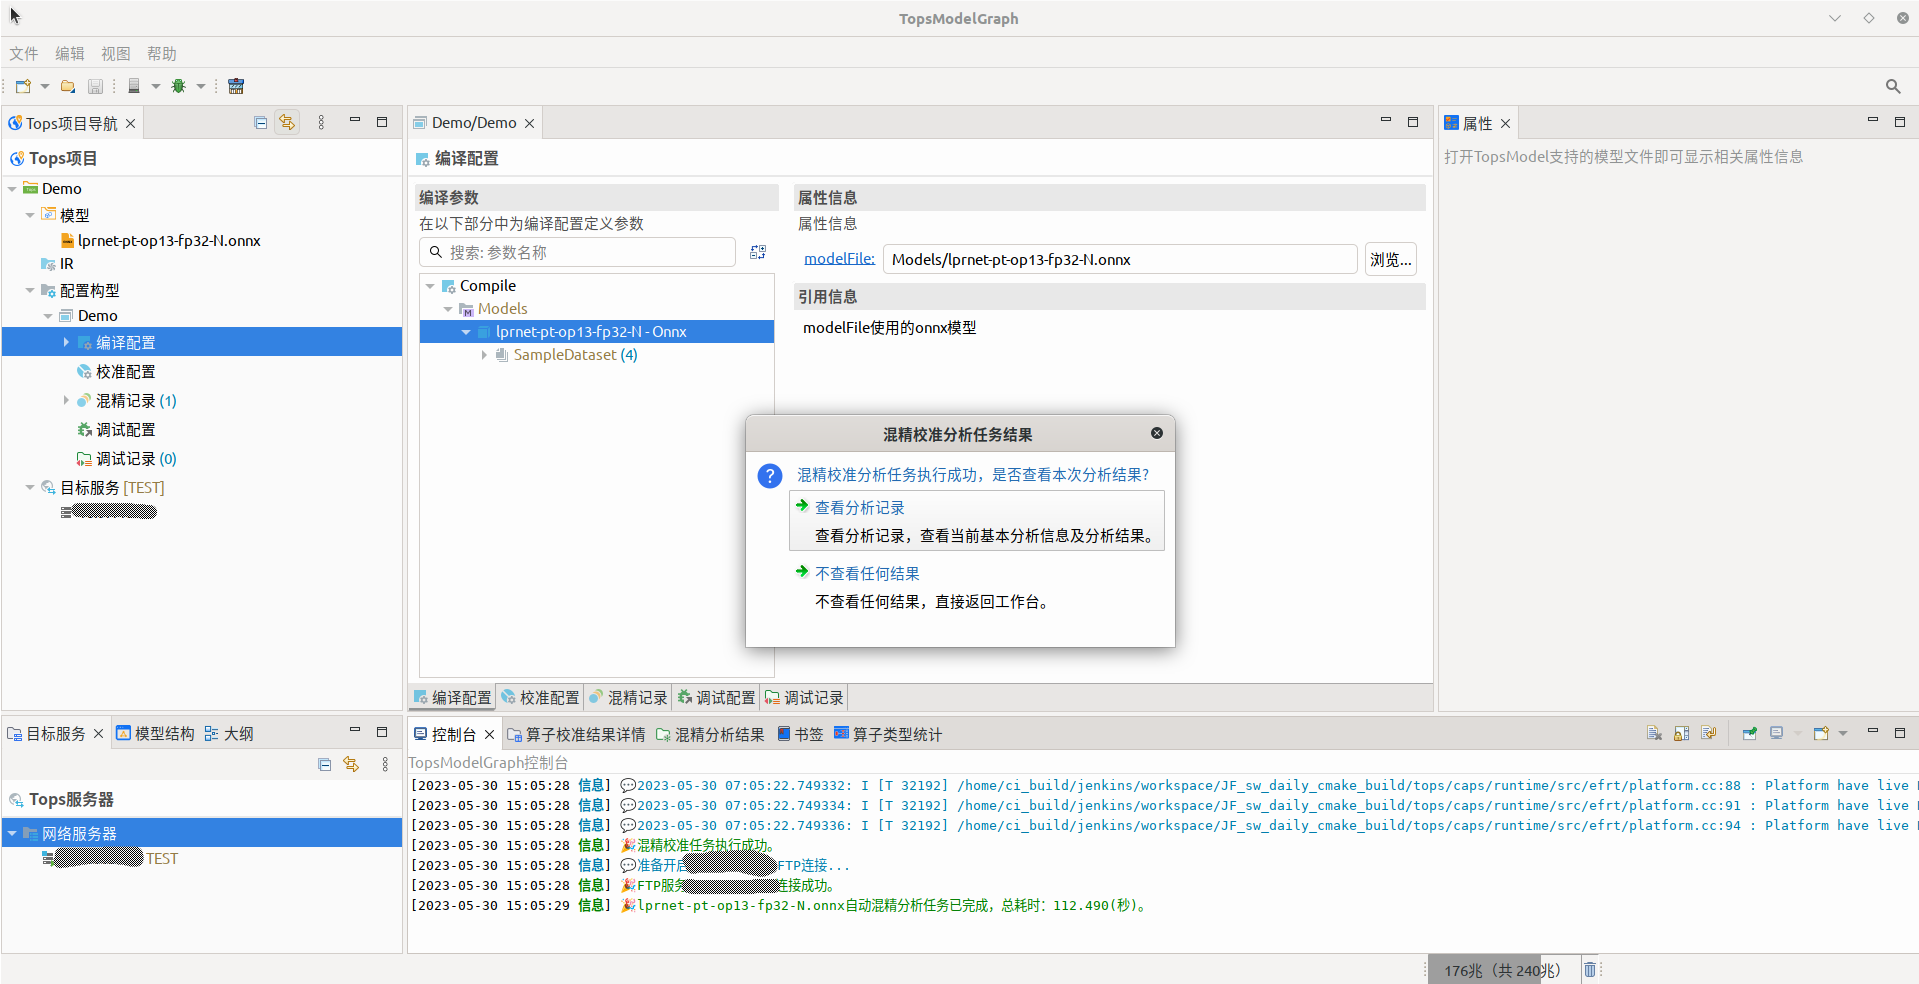Click the garbage collector trash icon
This screenshot has height=984, width=1919.
(1590, 969)
